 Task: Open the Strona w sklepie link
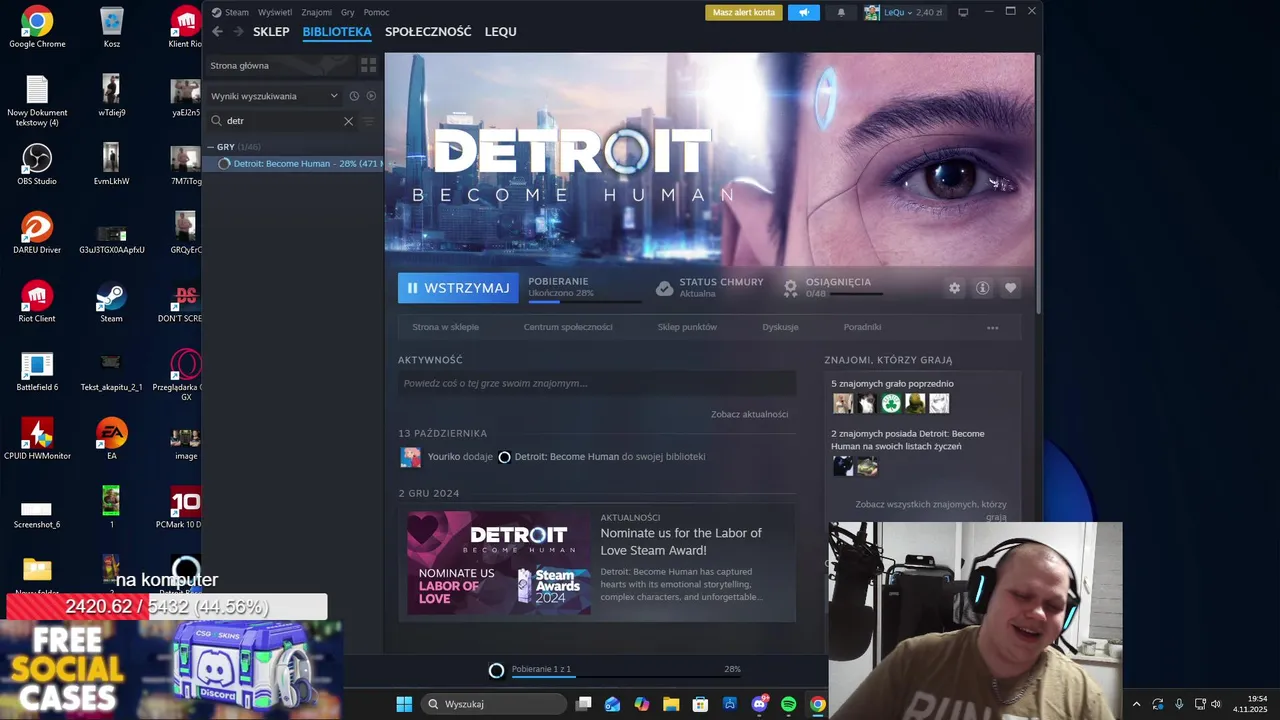pyautogui.click(x=445, y=327)
